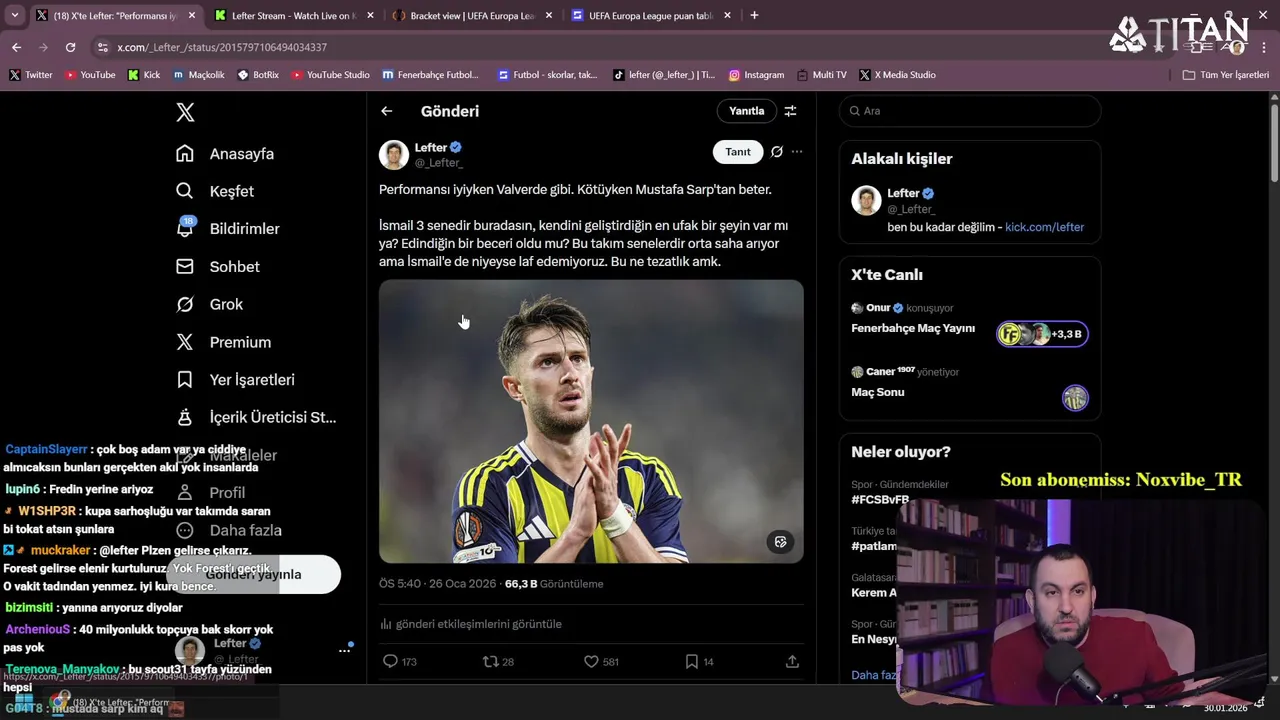Viewport: 1280px width, 720px height.
Task: Open X Media Studio bookmark
Action: click(x=898, y=75)
